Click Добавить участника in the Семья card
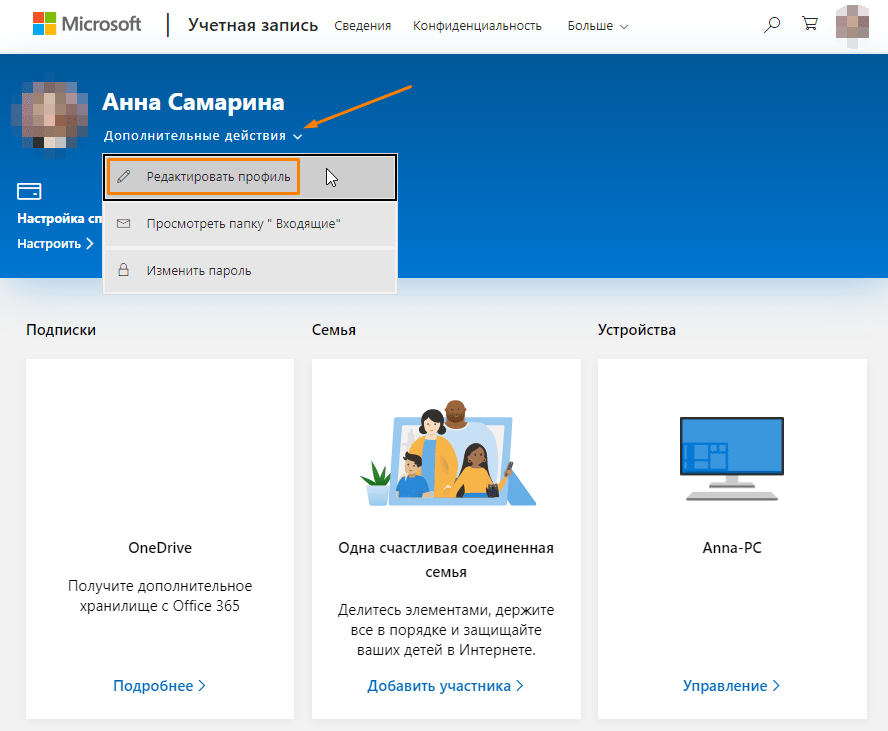Image resolution: width=888 pixels, height=731 pixels. (x=445, y=685)
